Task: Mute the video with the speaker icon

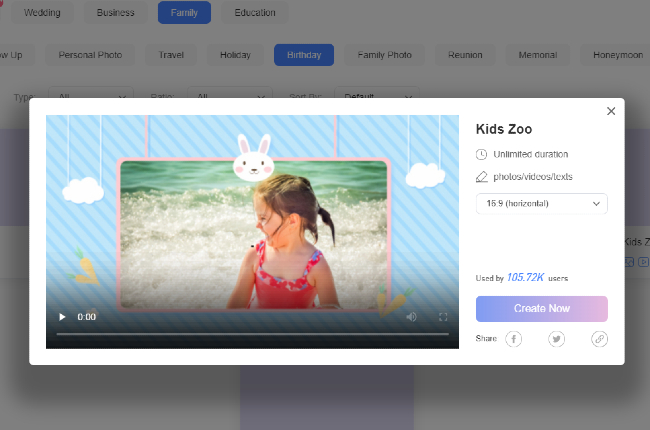Action: [411, 317]
